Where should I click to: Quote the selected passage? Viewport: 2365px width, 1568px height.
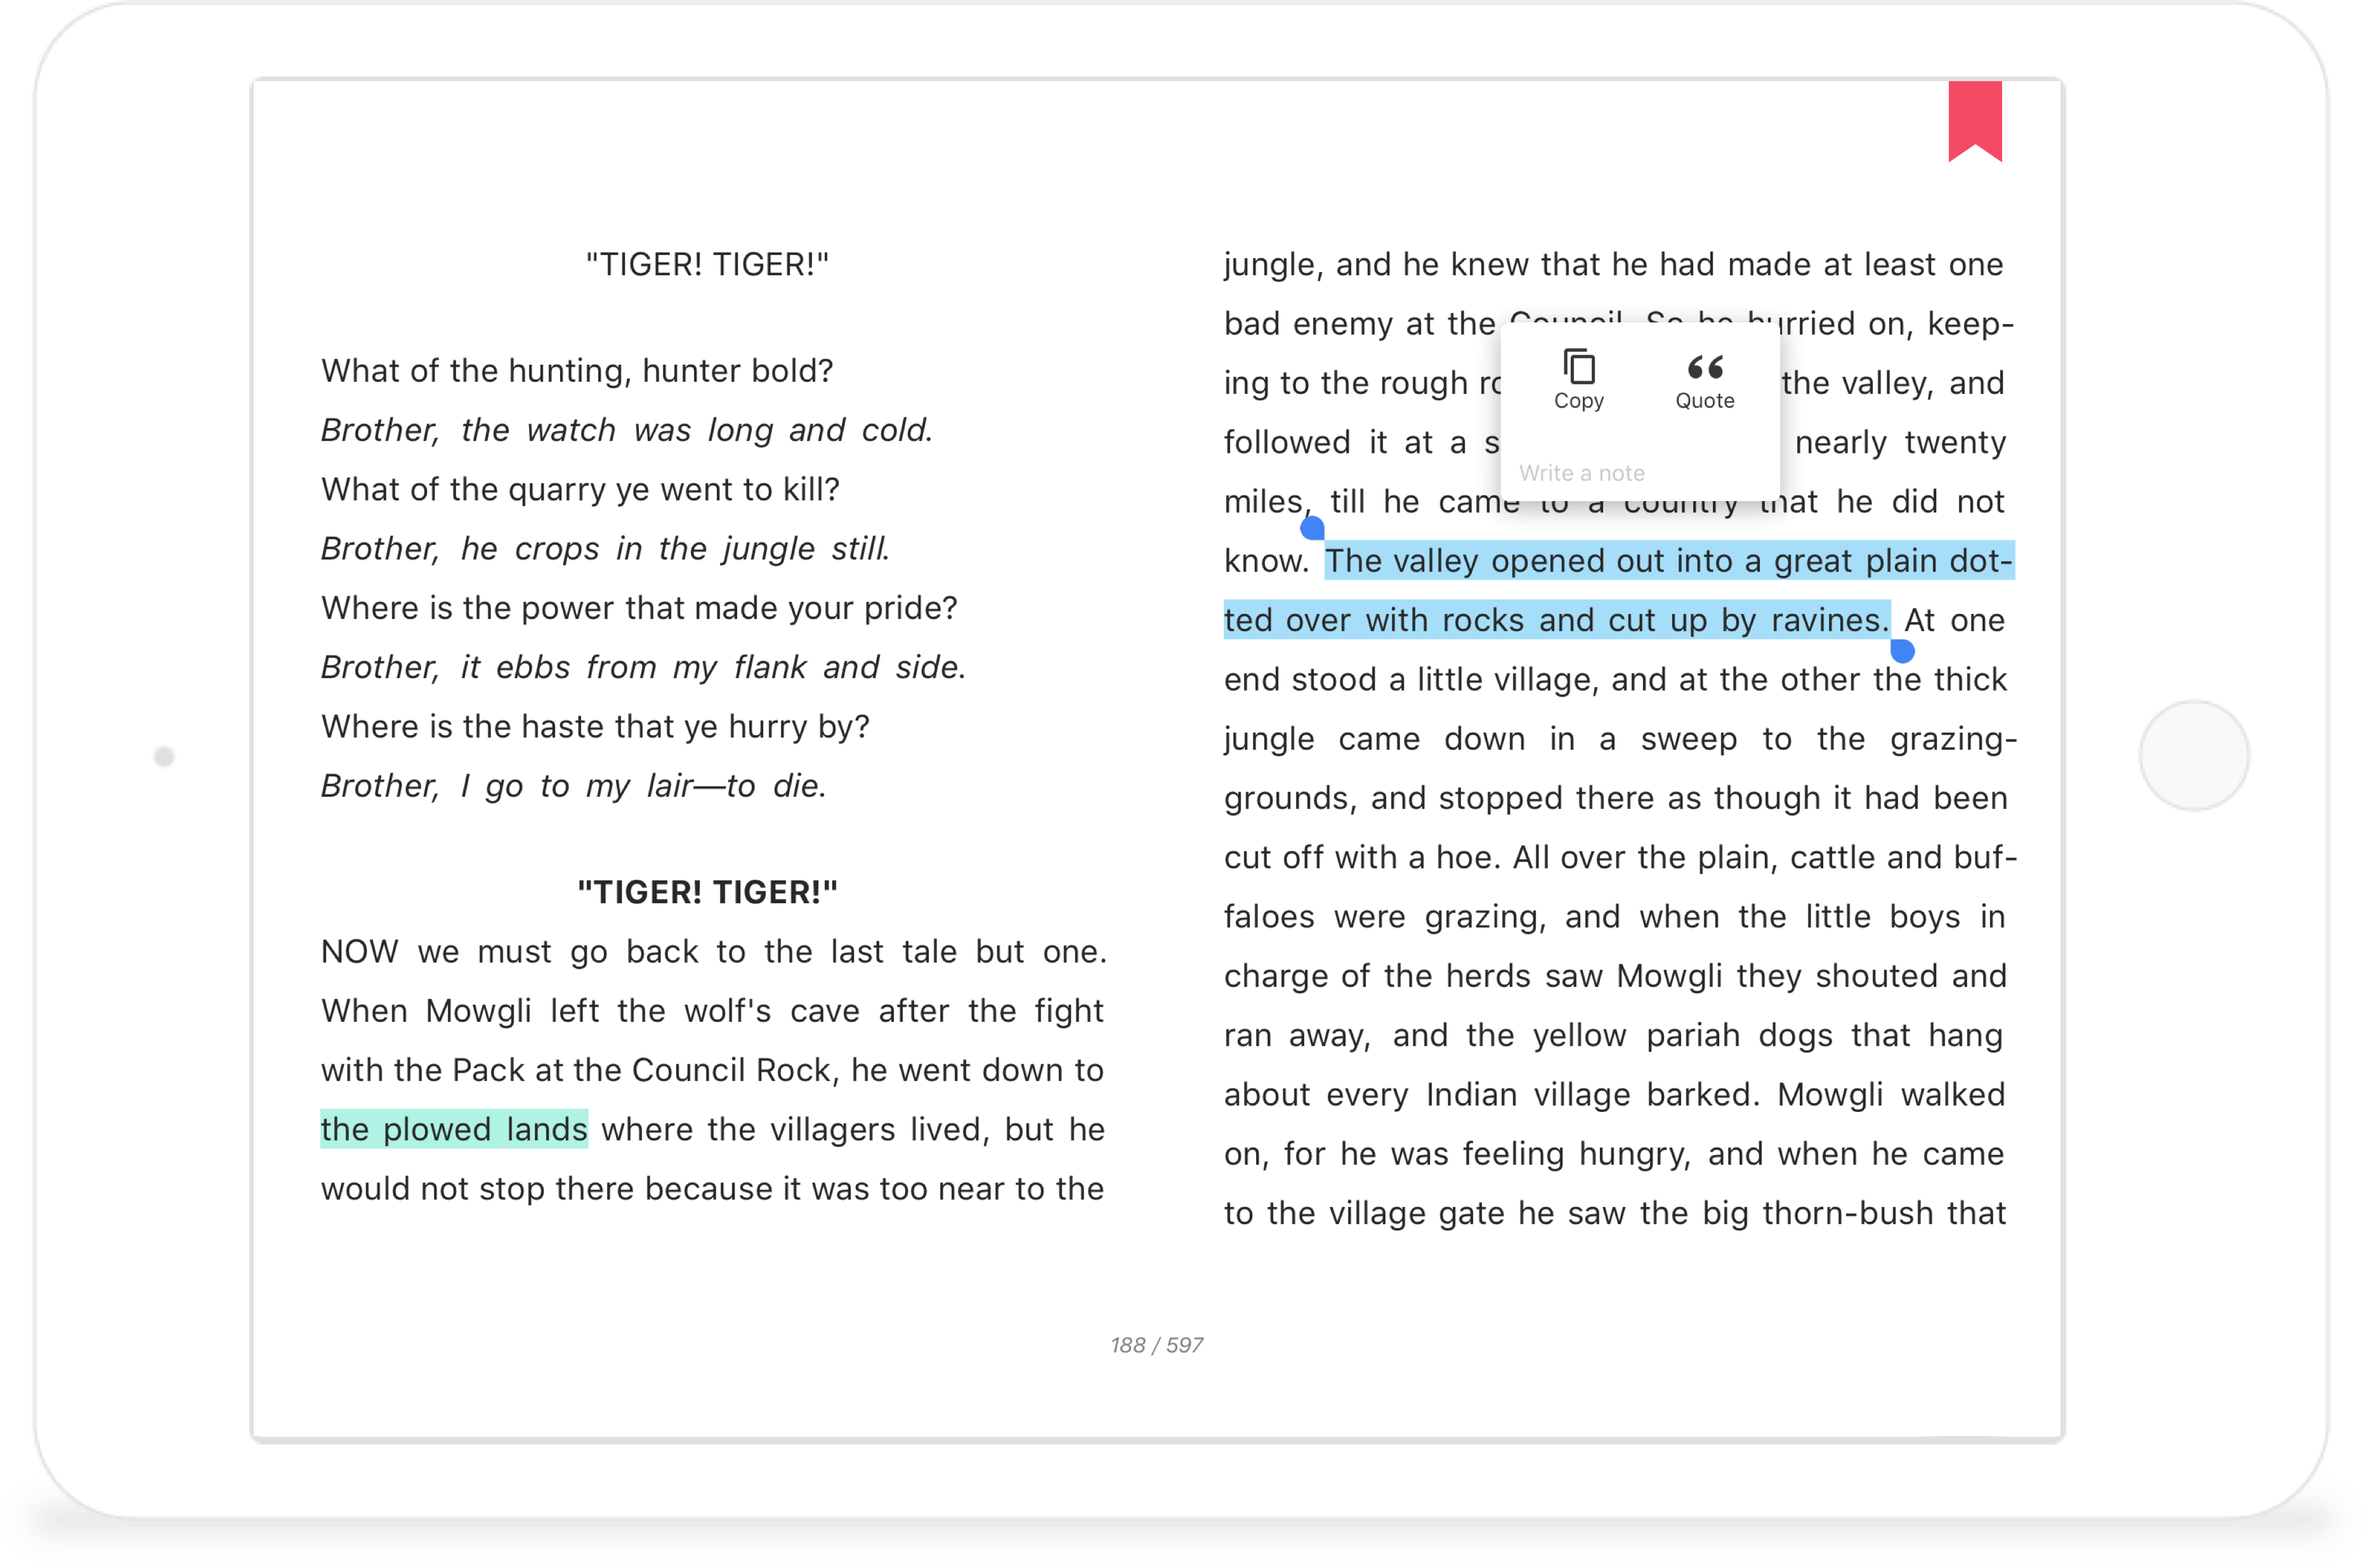tap(1705, 380)
